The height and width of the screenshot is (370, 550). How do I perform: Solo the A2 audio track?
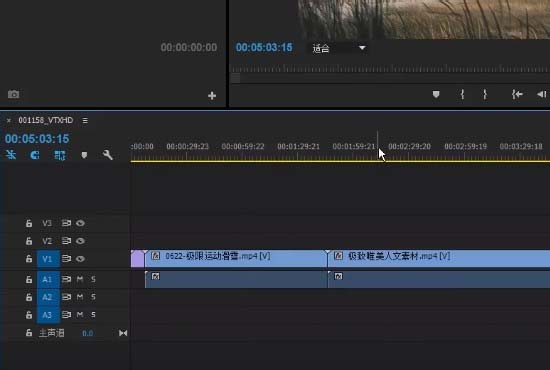click(93, 297)
